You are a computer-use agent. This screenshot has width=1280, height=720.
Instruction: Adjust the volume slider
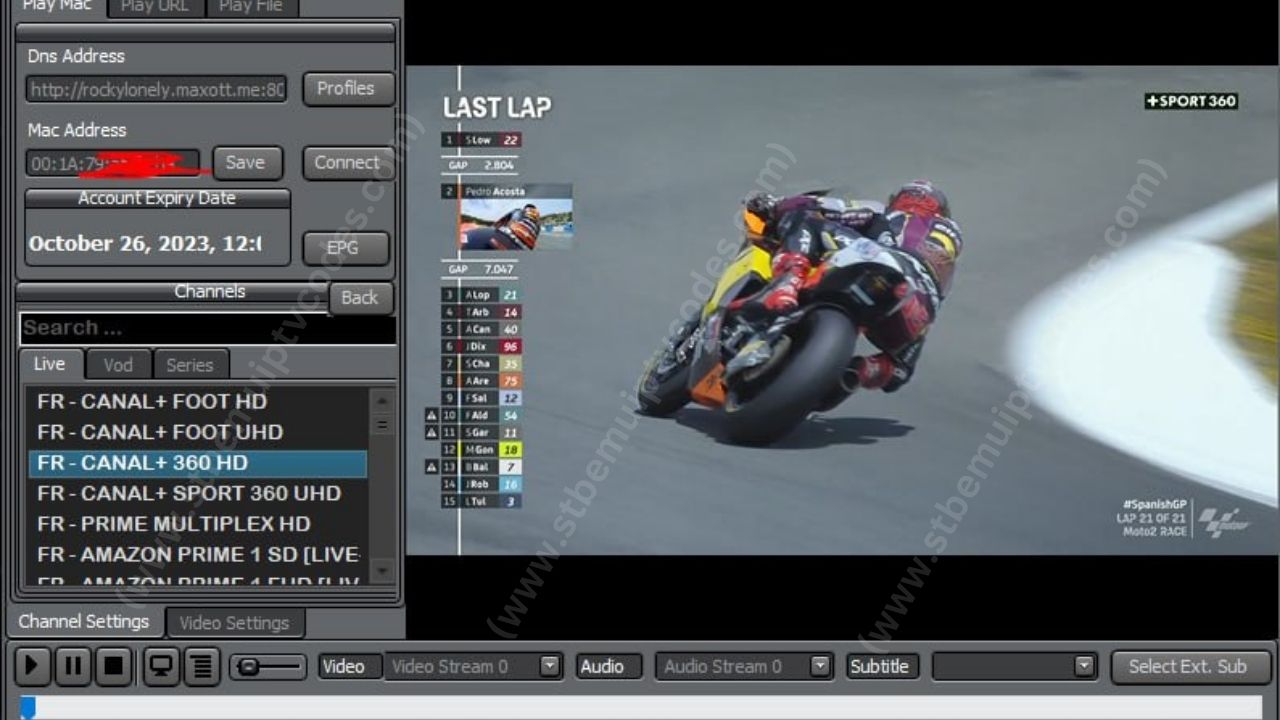[267, 667]
